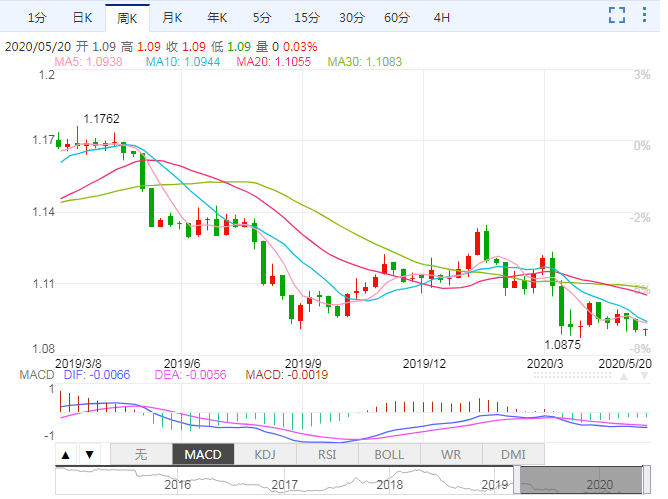Switch to 30分 chart interval
The width and height of the screenshot is (668, 499).
pos(352,18)
